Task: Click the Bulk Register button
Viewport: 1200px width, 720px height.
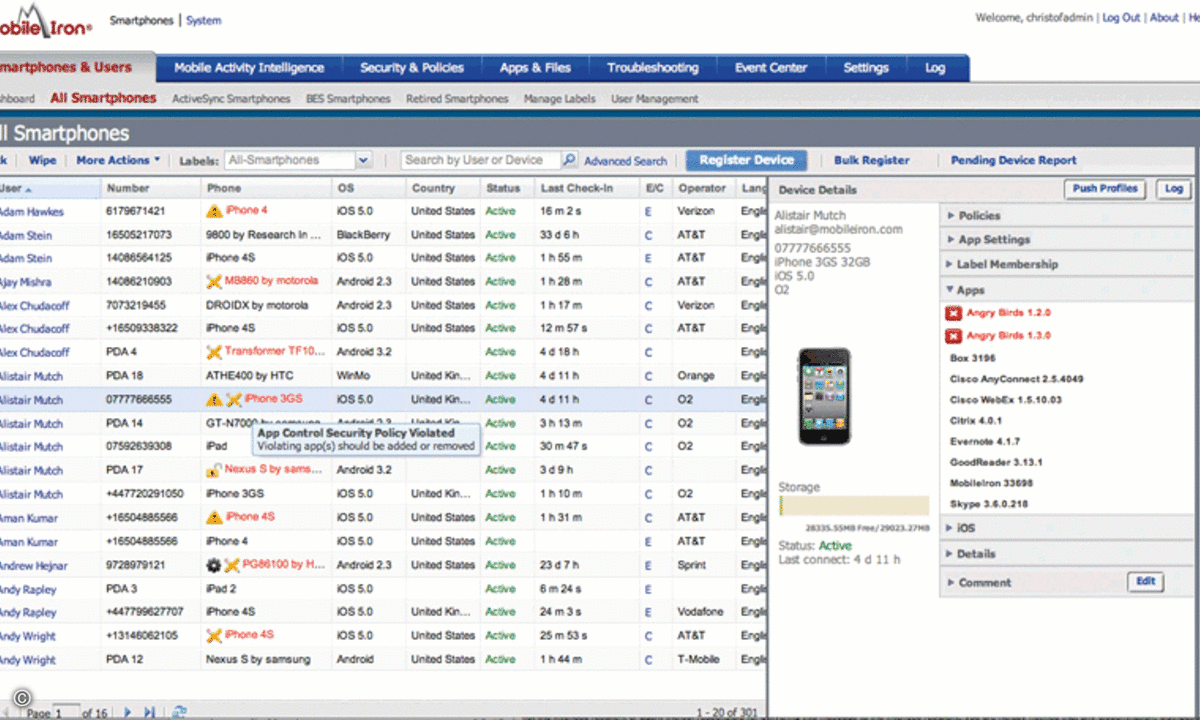Action: [872, 160]
